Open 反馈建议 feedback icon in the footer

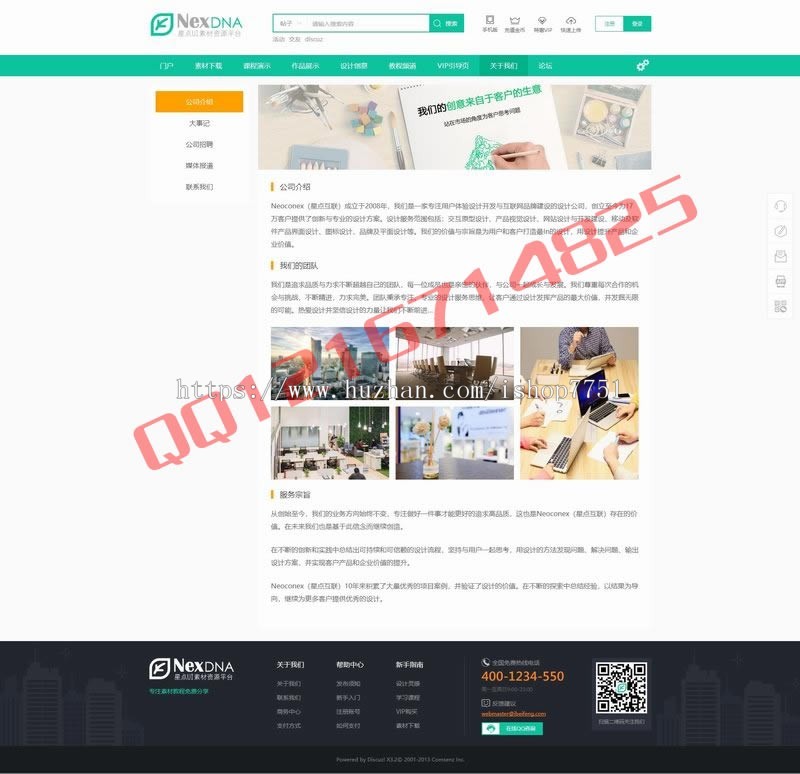pyautogui.click(x=486, y=703)
